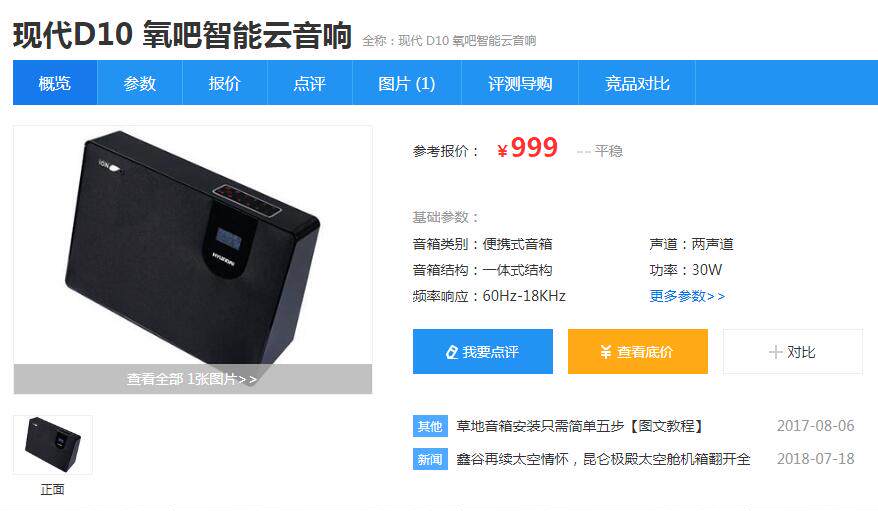878x511 pixels.
Task: Open the 概览 tab
Action: click(x=55, y=83)
